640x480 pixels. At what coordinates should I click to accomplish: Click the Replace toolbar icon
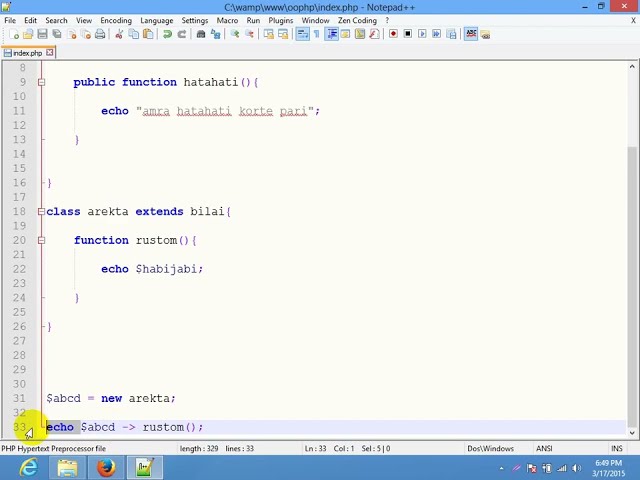215,34
